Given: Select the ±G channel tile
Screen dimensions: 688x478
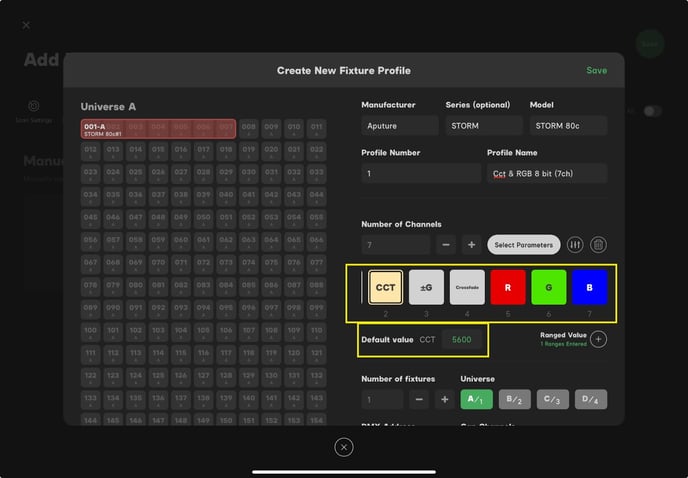Looking at the screenshot, I should pyautogui.click(x=426, y=288).
